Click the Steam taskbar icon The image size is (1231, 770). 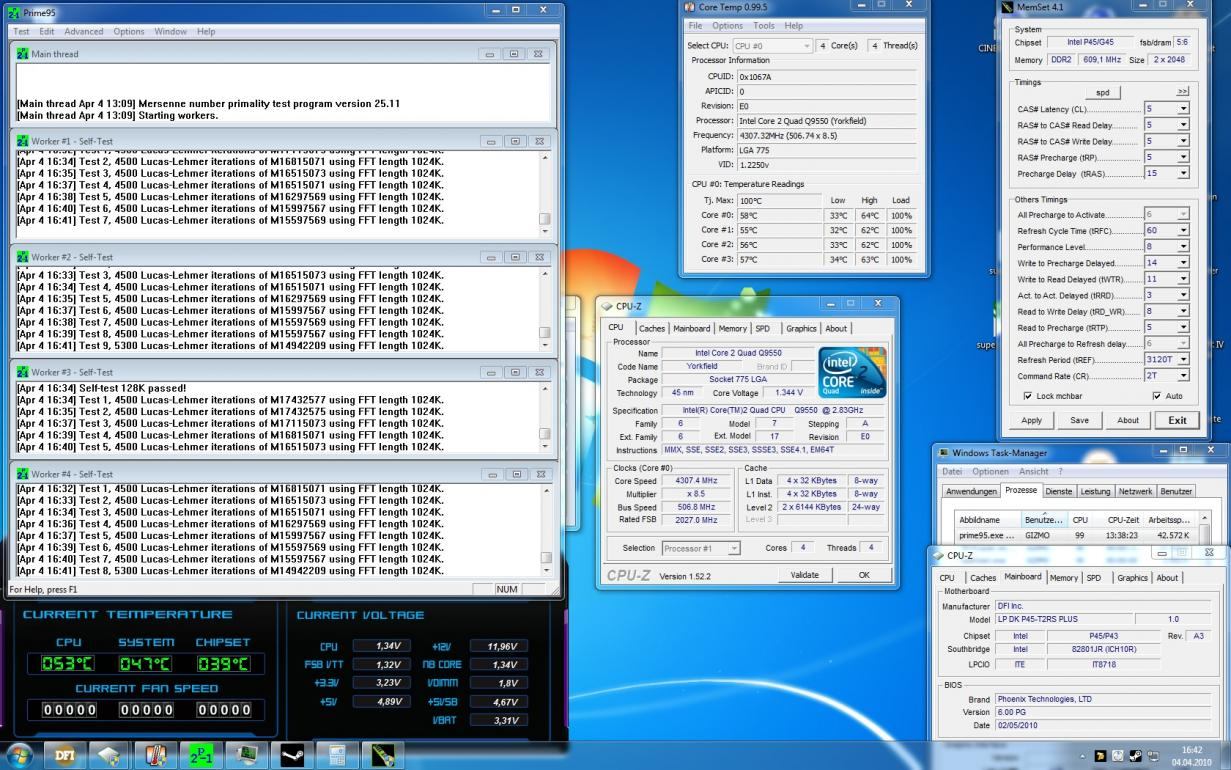point(291,755)
